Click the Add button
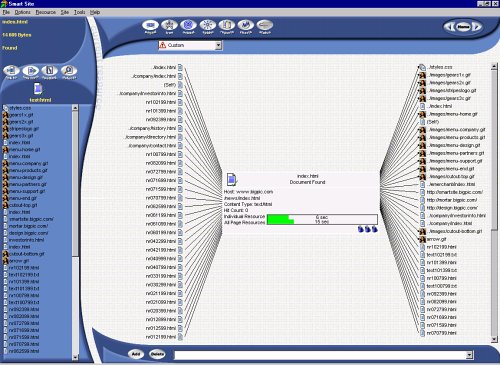Viewport: 500px width, 365px height. (x=136, y=354)
